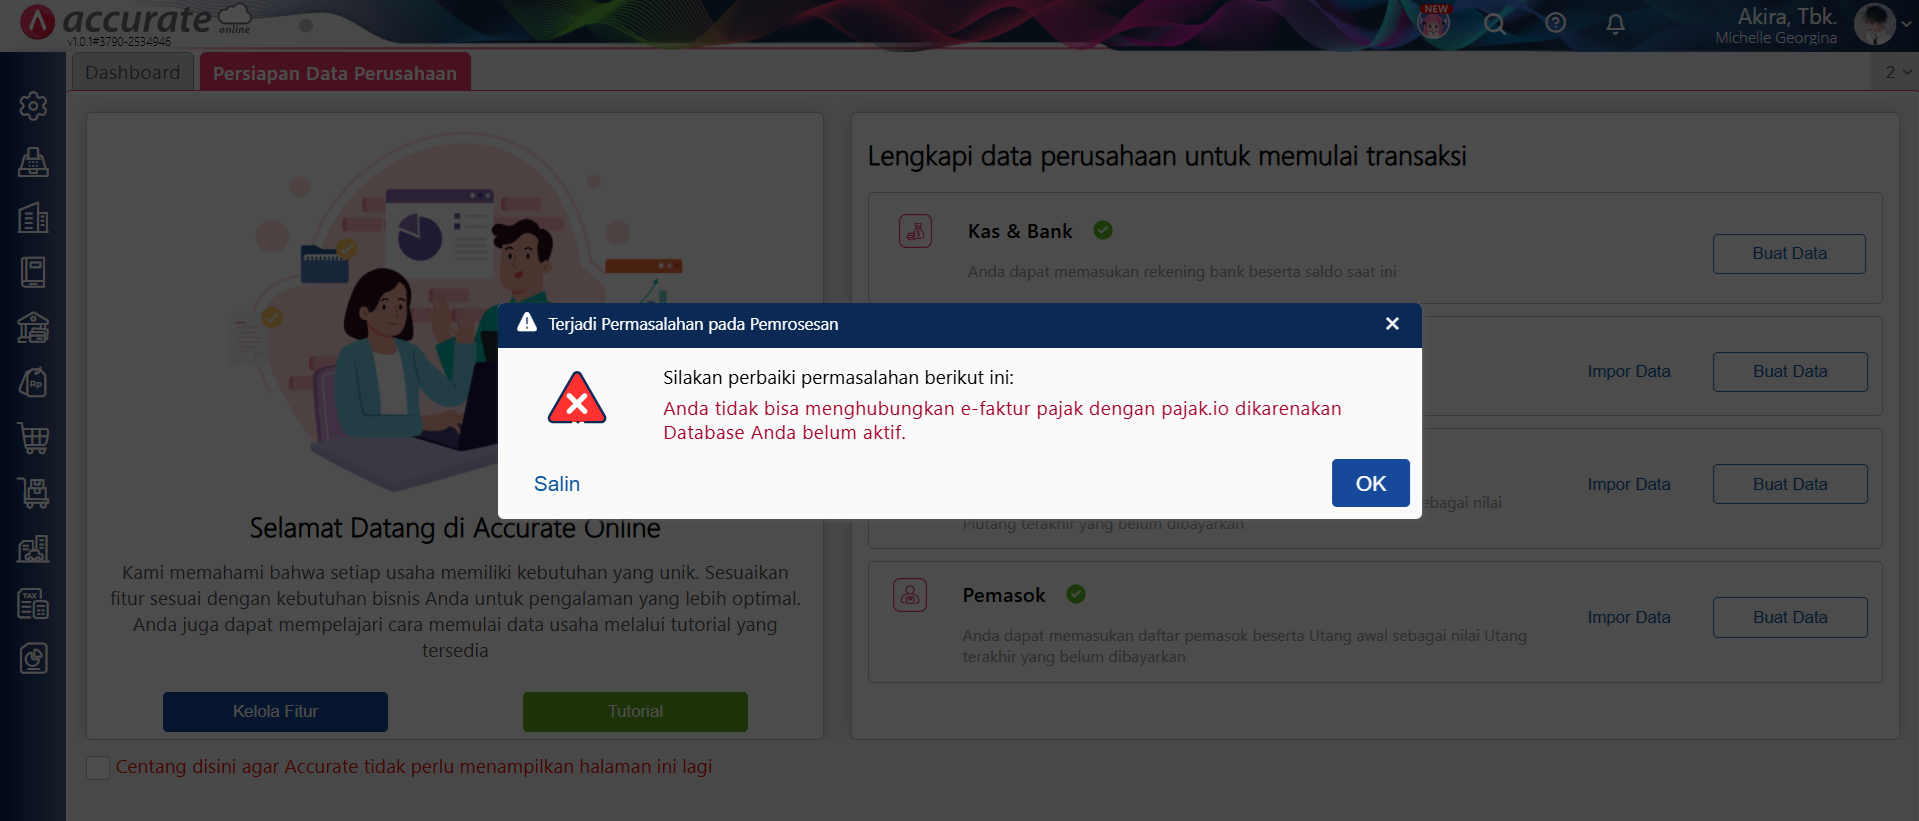Open the company building icon in sidebar
The width and height of the screenshot is (1919, 821).
click(x=33, y=218)
